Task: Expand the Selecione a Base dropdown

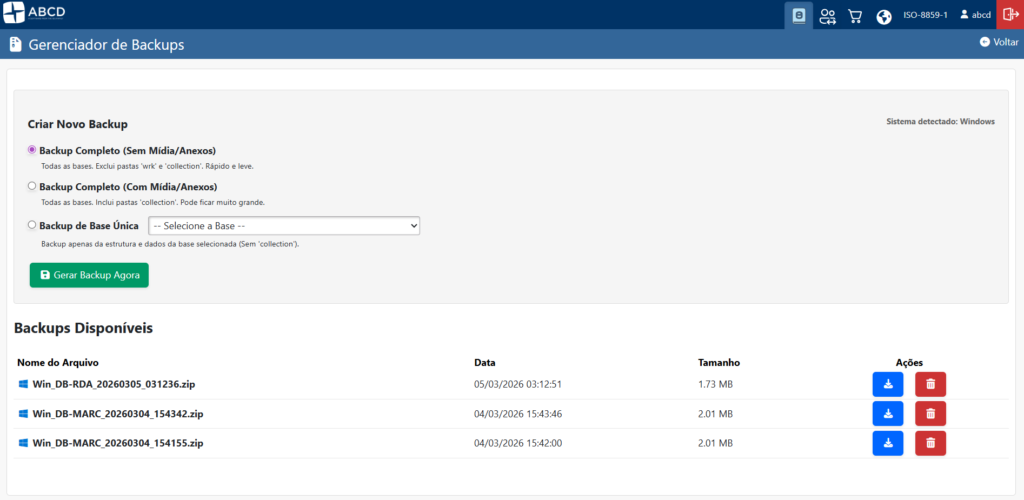Action: point(284,226)
